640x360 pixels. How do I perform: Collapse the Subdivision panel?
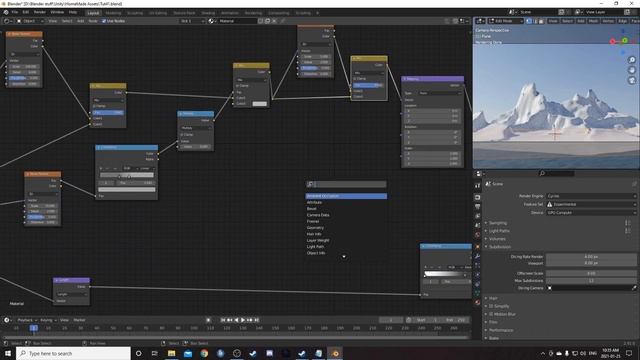point(500,247)
